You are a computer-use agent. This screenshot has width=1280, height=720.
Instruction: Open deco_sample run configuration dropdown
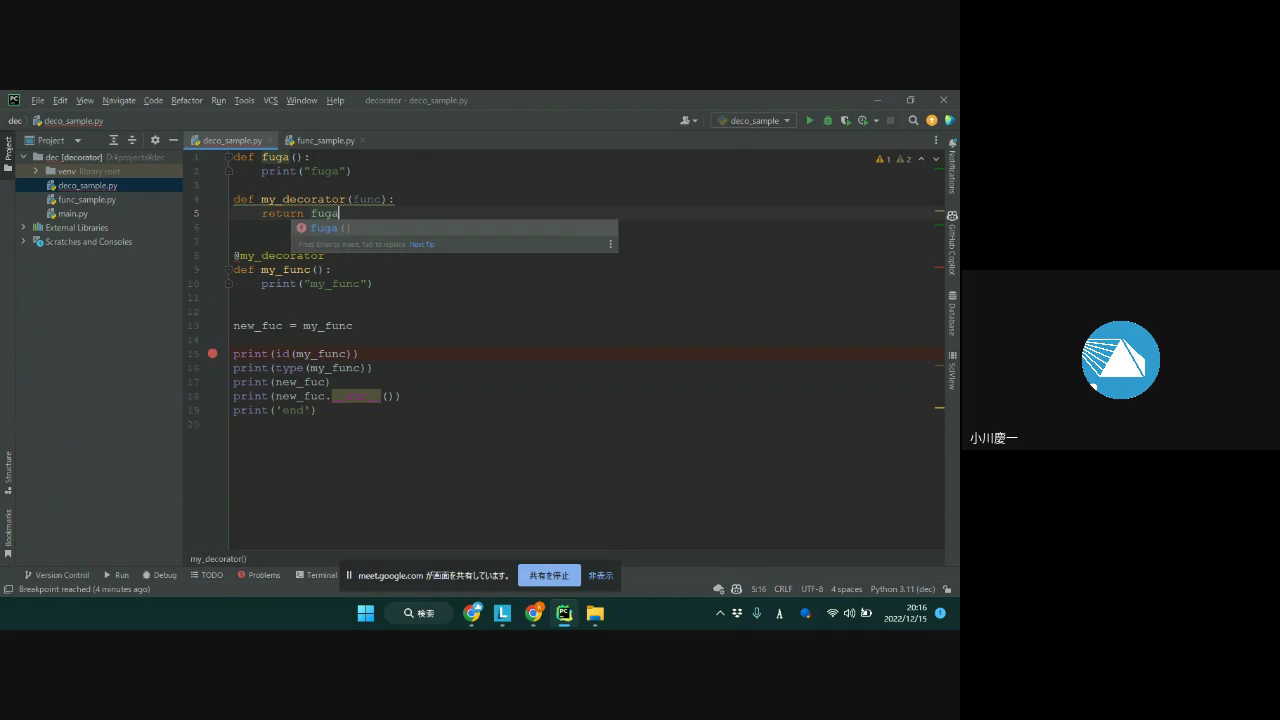(x=754, y=121)
